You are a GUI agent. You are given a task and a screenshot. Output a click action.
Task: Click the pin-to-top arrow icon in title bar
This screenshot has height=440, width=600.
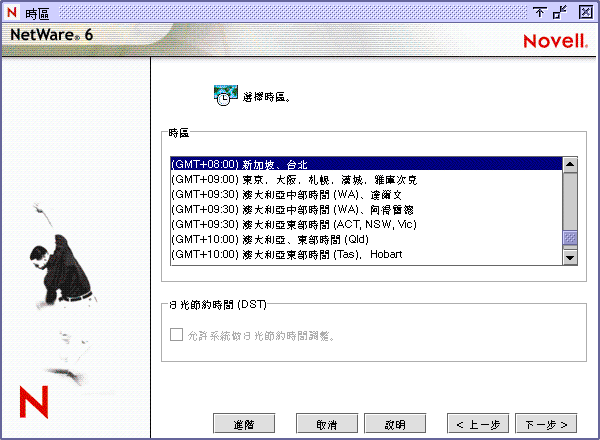[540, 13]
